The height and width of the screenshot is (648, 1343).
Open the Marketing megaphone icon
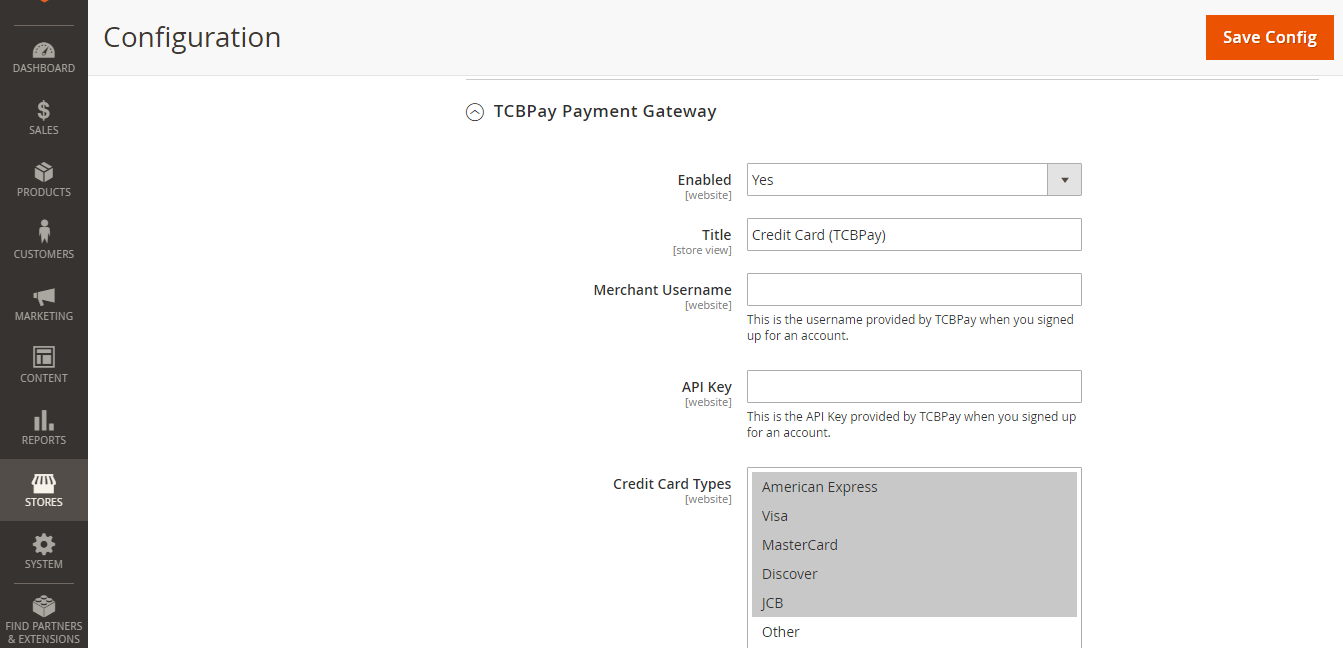tap(44, 297)
